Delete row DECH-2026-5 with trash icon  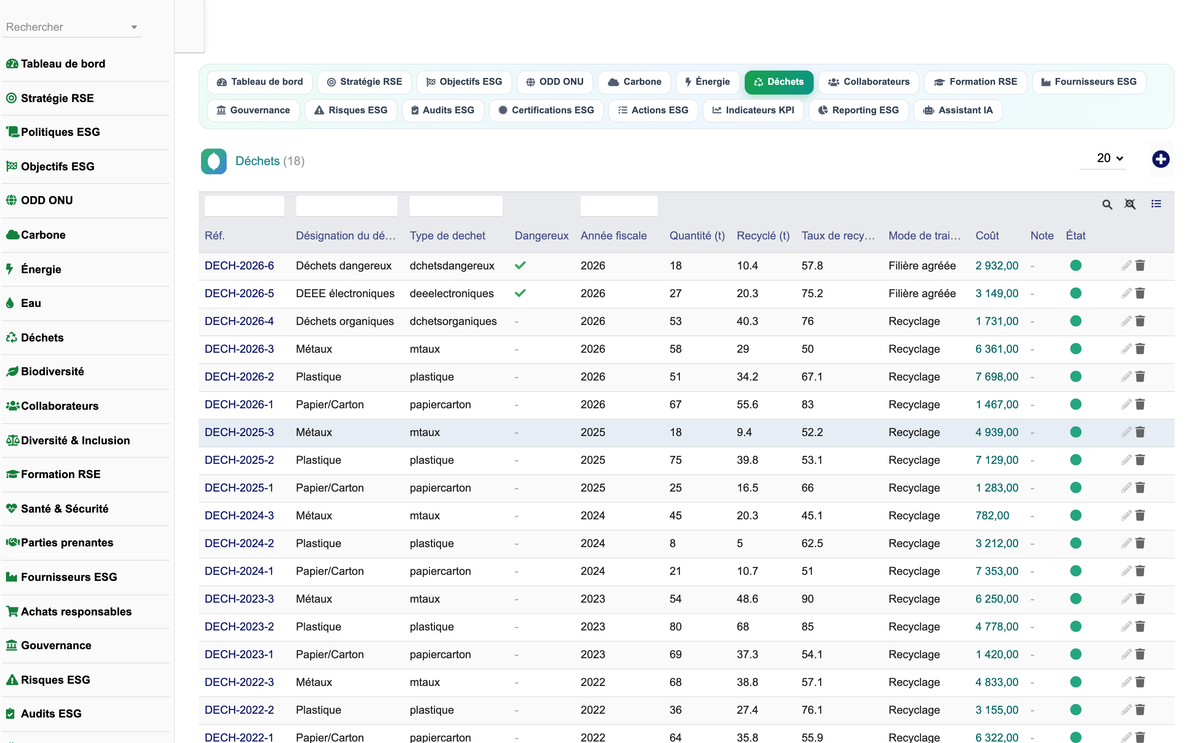point(1140,293)
